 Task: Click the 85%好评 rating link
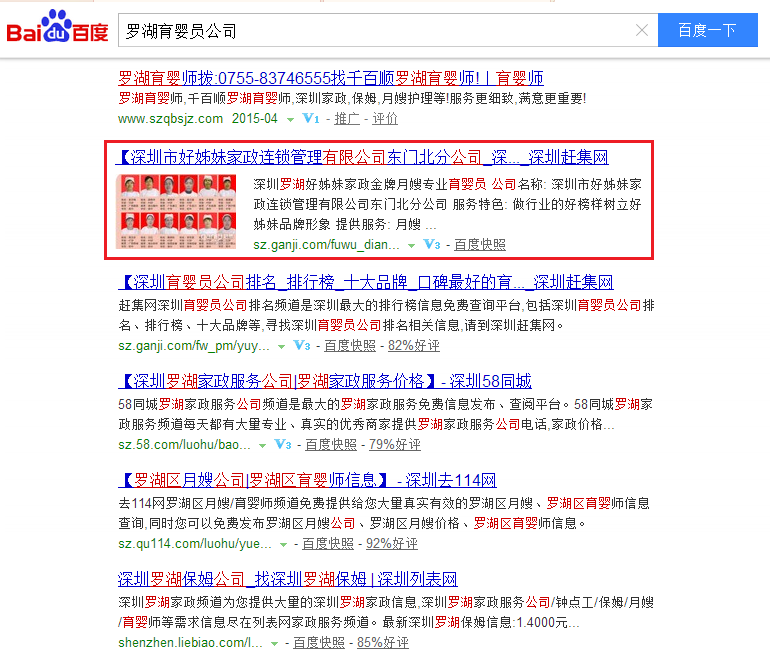383,642
